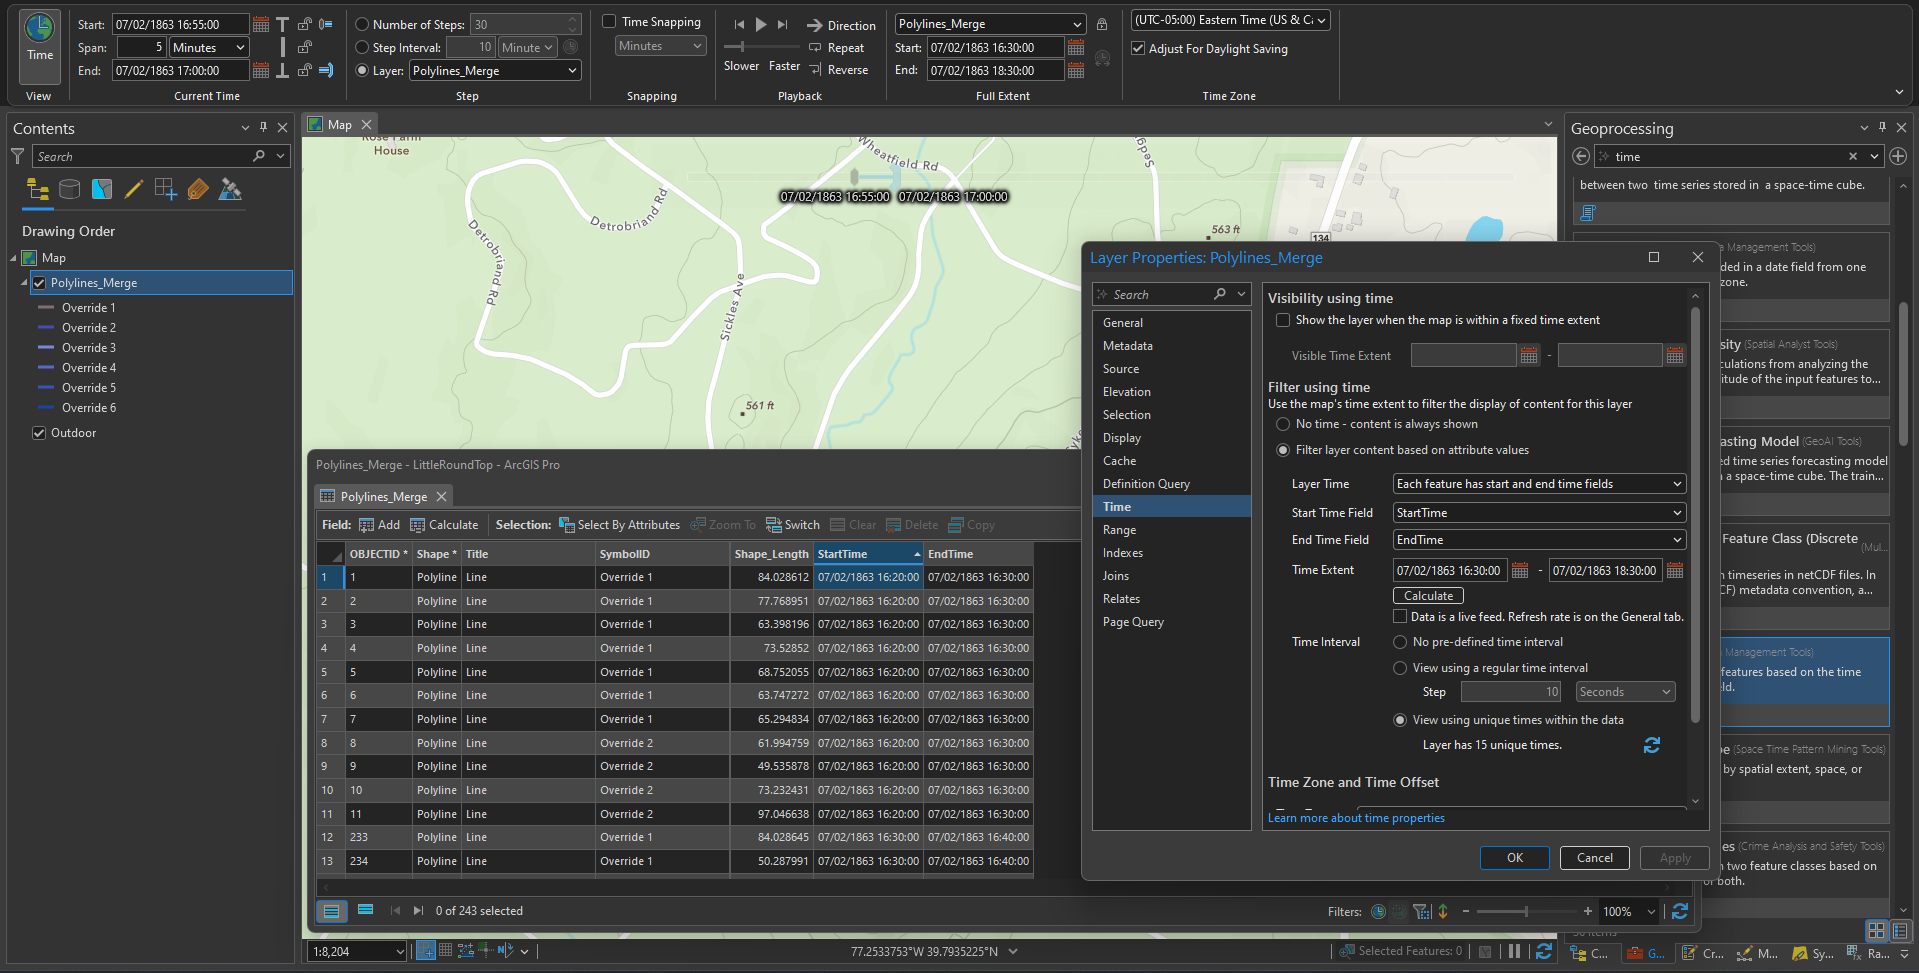
Task: Open the Start date calendar picker
Action: (x=262, y=23)
